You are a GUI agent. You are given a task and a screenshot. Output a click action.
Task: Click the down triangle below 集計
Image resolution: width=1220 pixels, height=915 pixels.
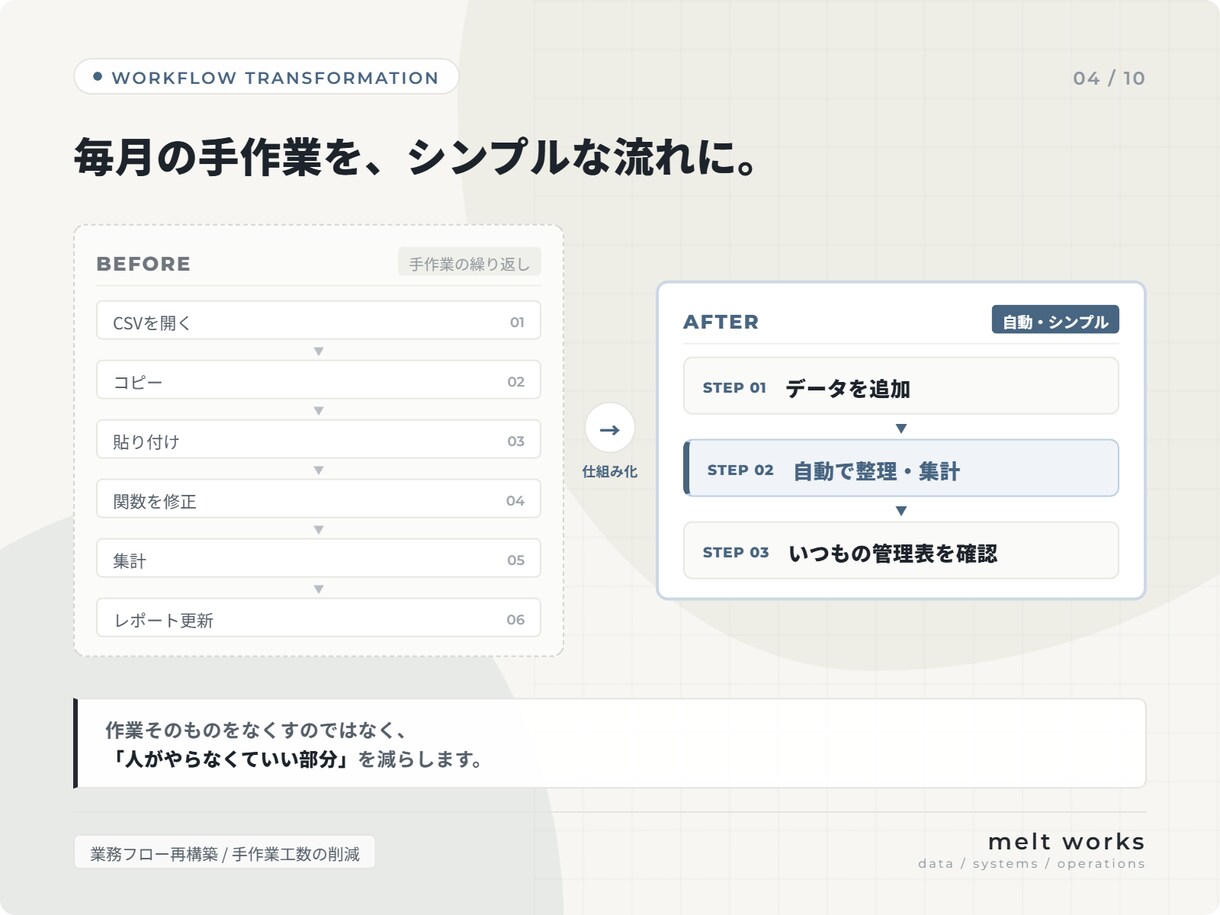[319, 589]
